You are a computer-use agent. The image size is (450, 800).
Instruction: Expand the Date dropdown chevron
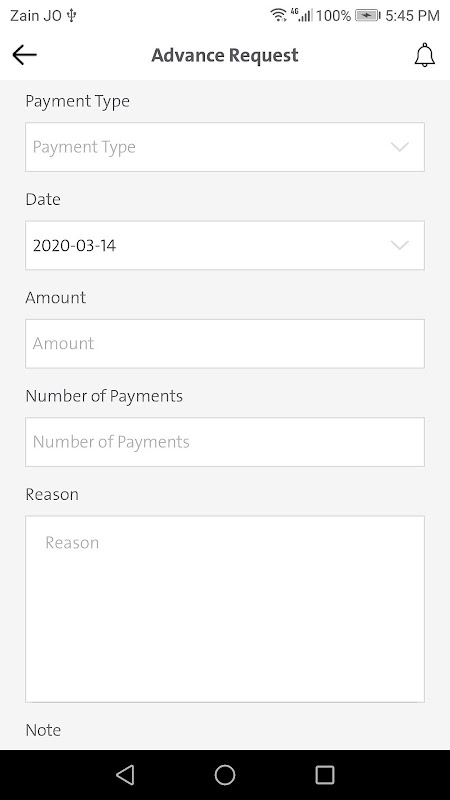(x=400, y=245)
